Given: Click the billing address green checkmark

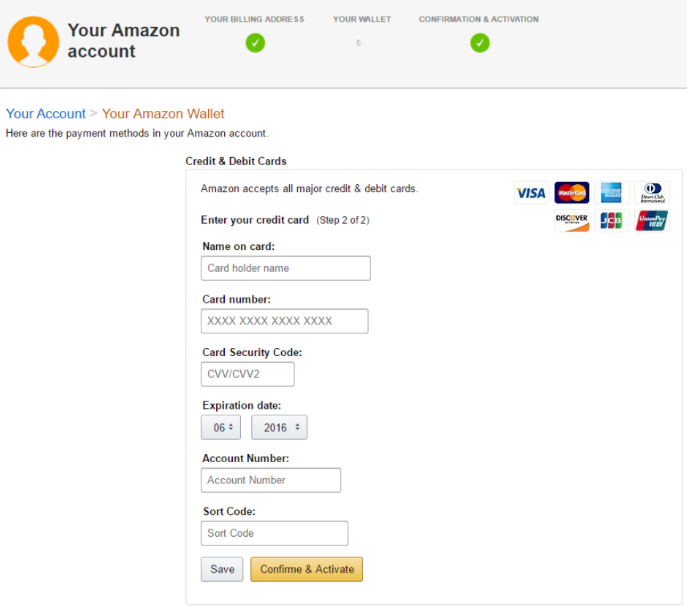Looking at the screenshot, I should click(x=255, y=43).
